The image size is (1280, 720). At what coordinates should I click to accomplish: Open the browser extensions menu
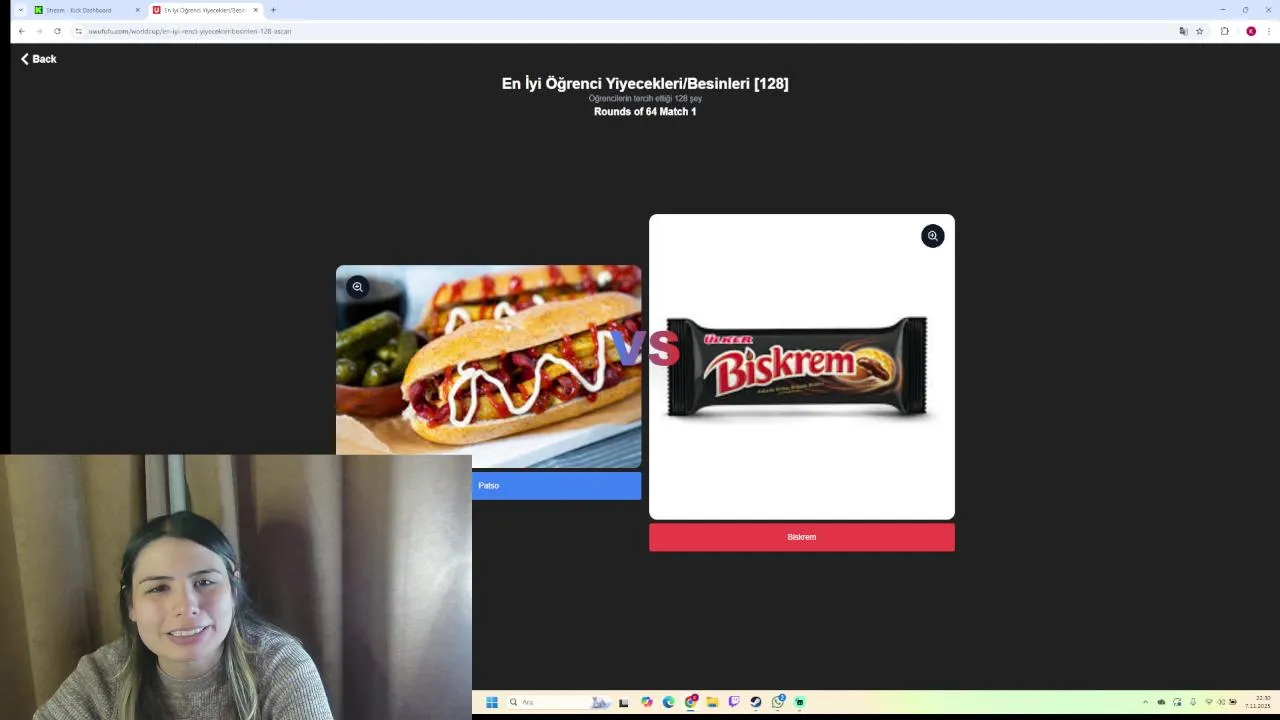coord(1224,31)
